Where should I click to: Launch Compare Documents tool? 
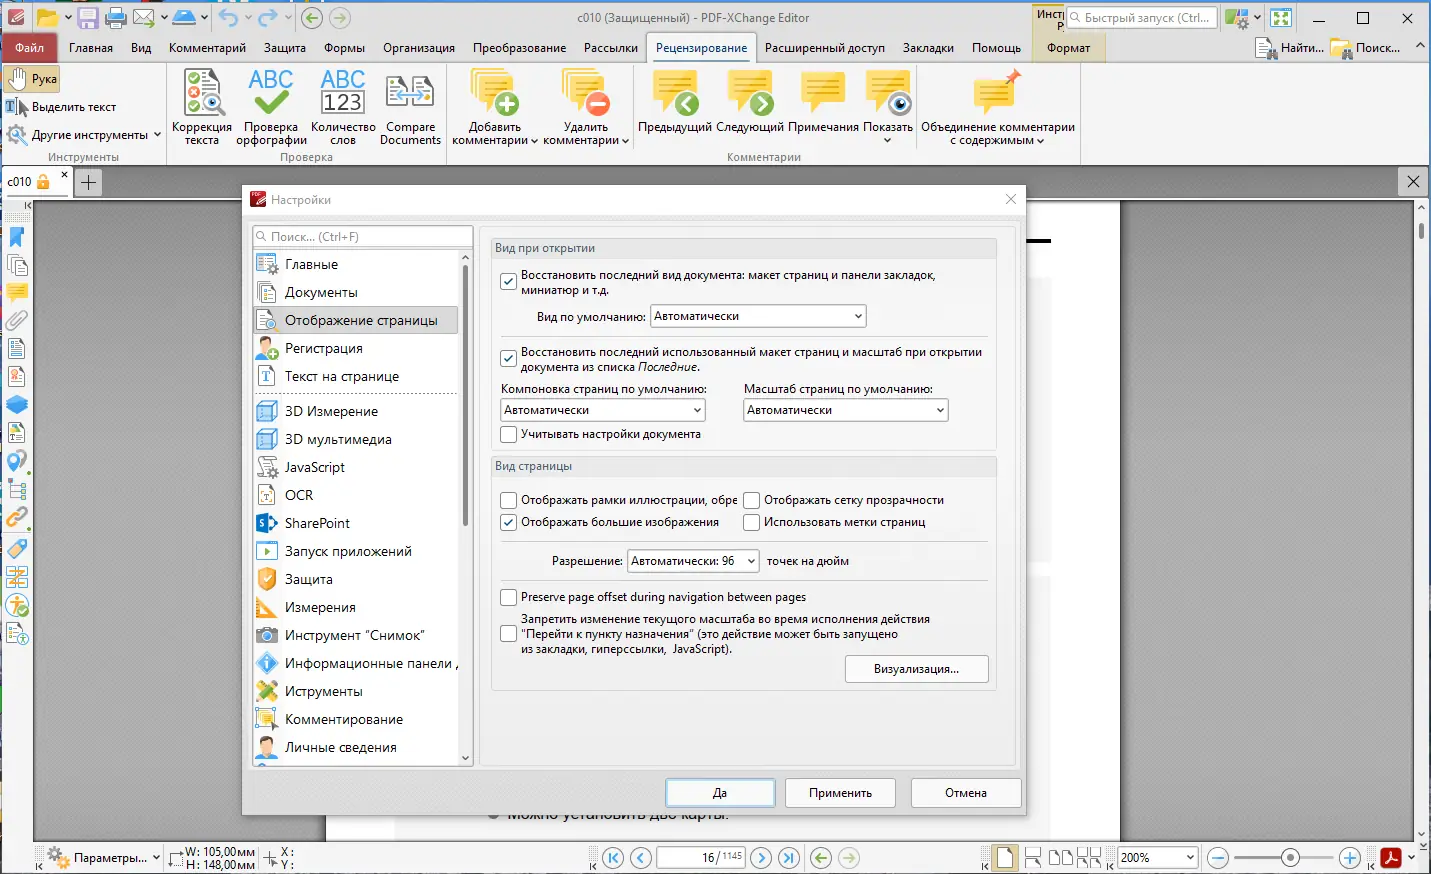tap(409, 100)
